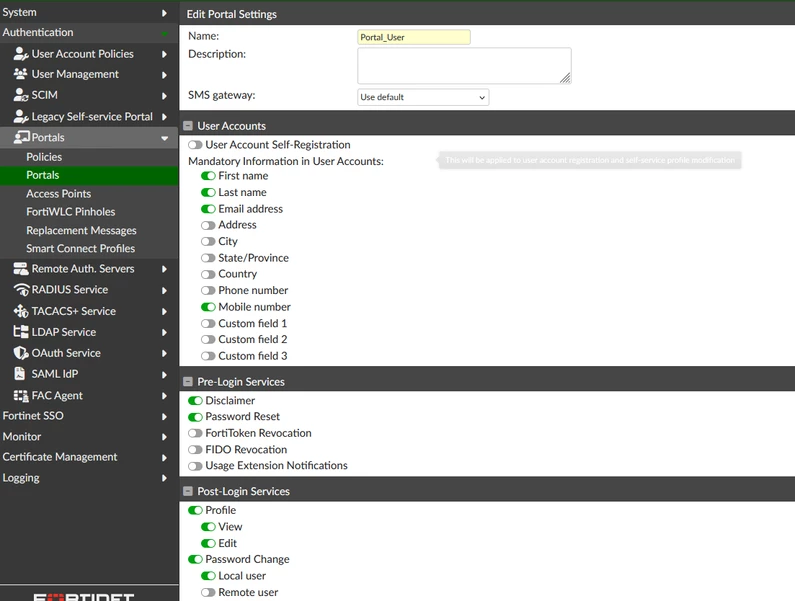Enable Remote user password change toggle
The height and width of the screenshot is (601, 795).
(208, 592)
